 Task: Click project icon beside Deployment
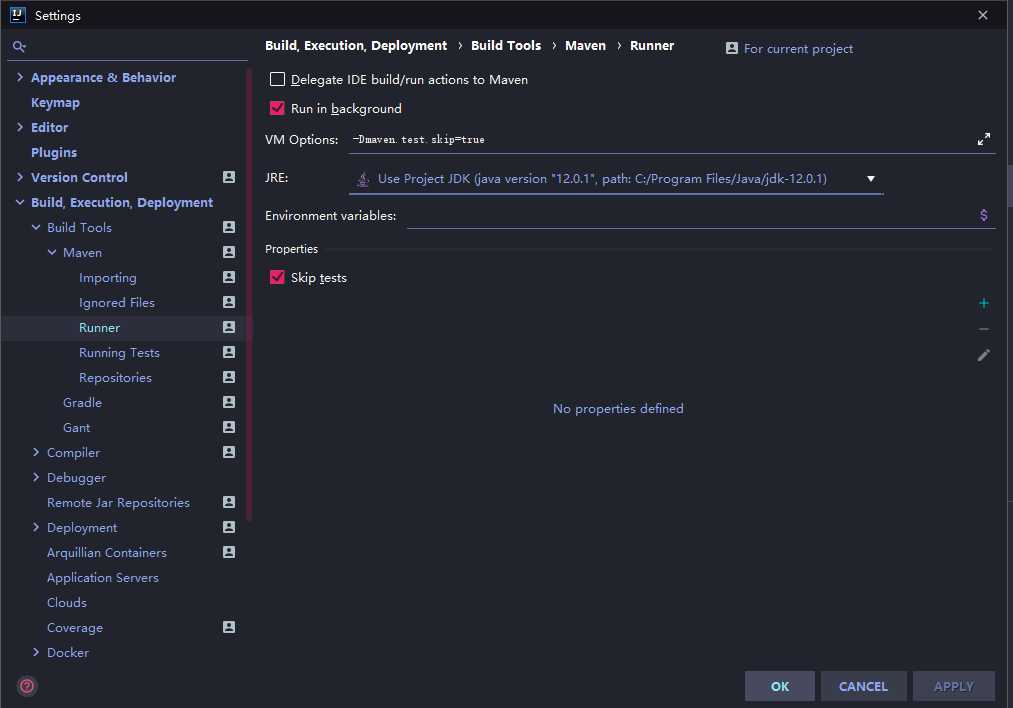[229, 527]
